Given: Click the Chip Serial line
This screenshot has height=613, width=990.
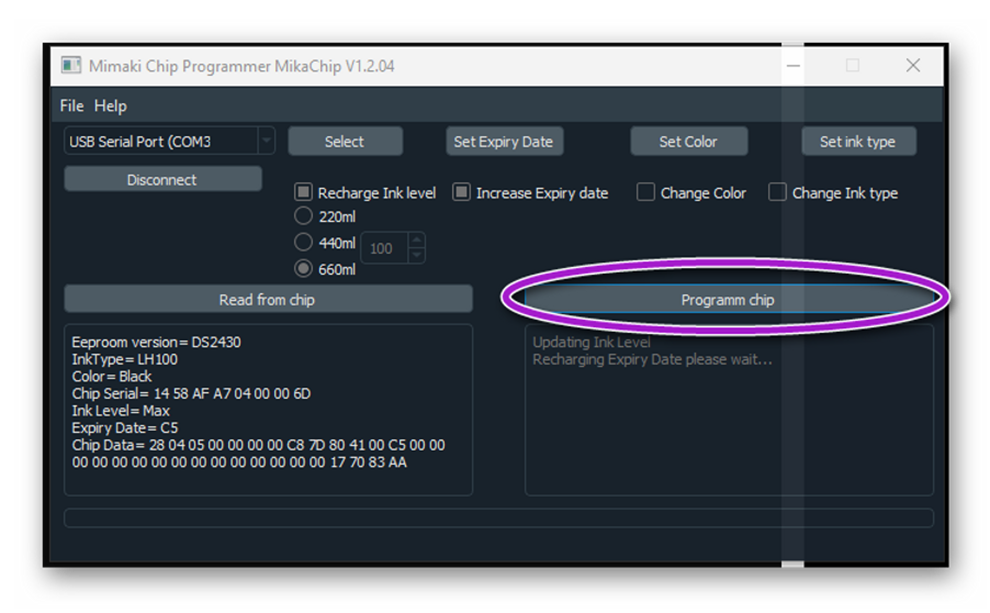Looking at the screenshot, I should pyautogui.click(x=191, y=393).
